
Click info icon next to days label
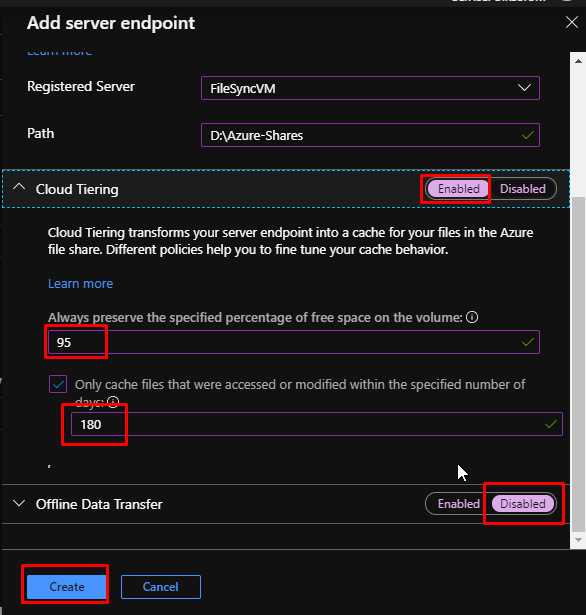click(x=113, y=402)
